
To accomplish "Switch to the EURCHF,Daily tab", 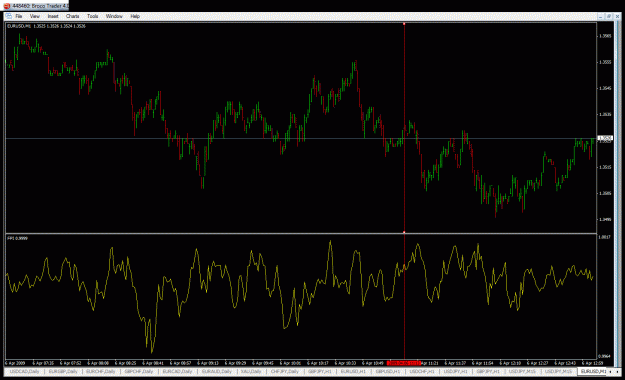I will [100, 372].
